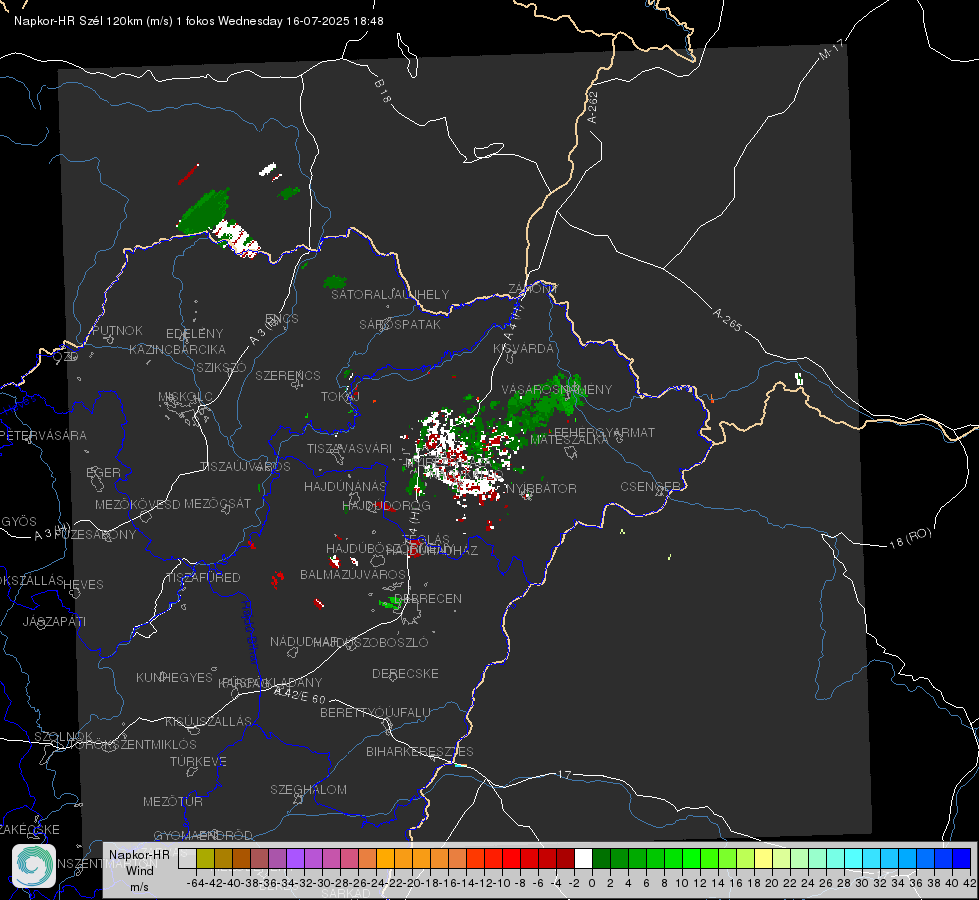The width and height of the screenshot is (979, 900).
Task: Click the KISVÁRDA city label
Action: (523, 349)
